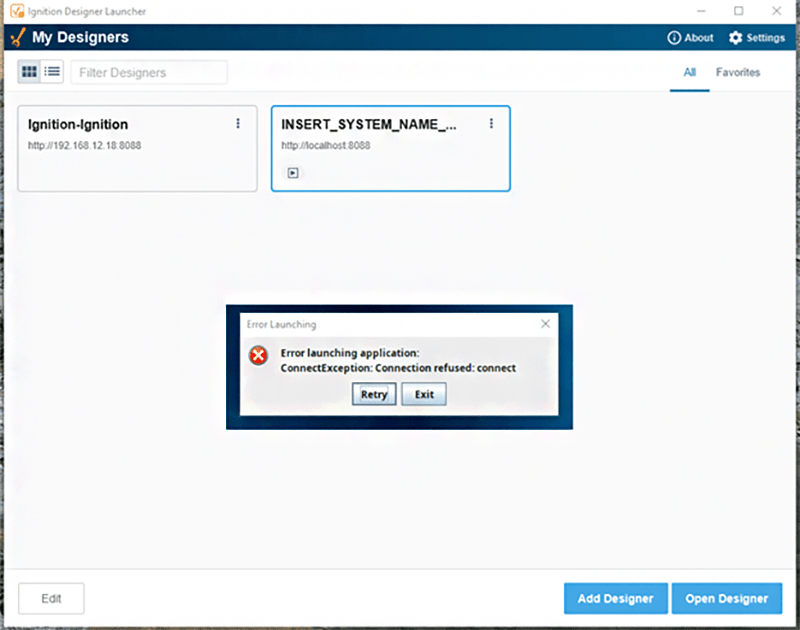Open options menu for Ignition-Ignition card

[238, 123]
